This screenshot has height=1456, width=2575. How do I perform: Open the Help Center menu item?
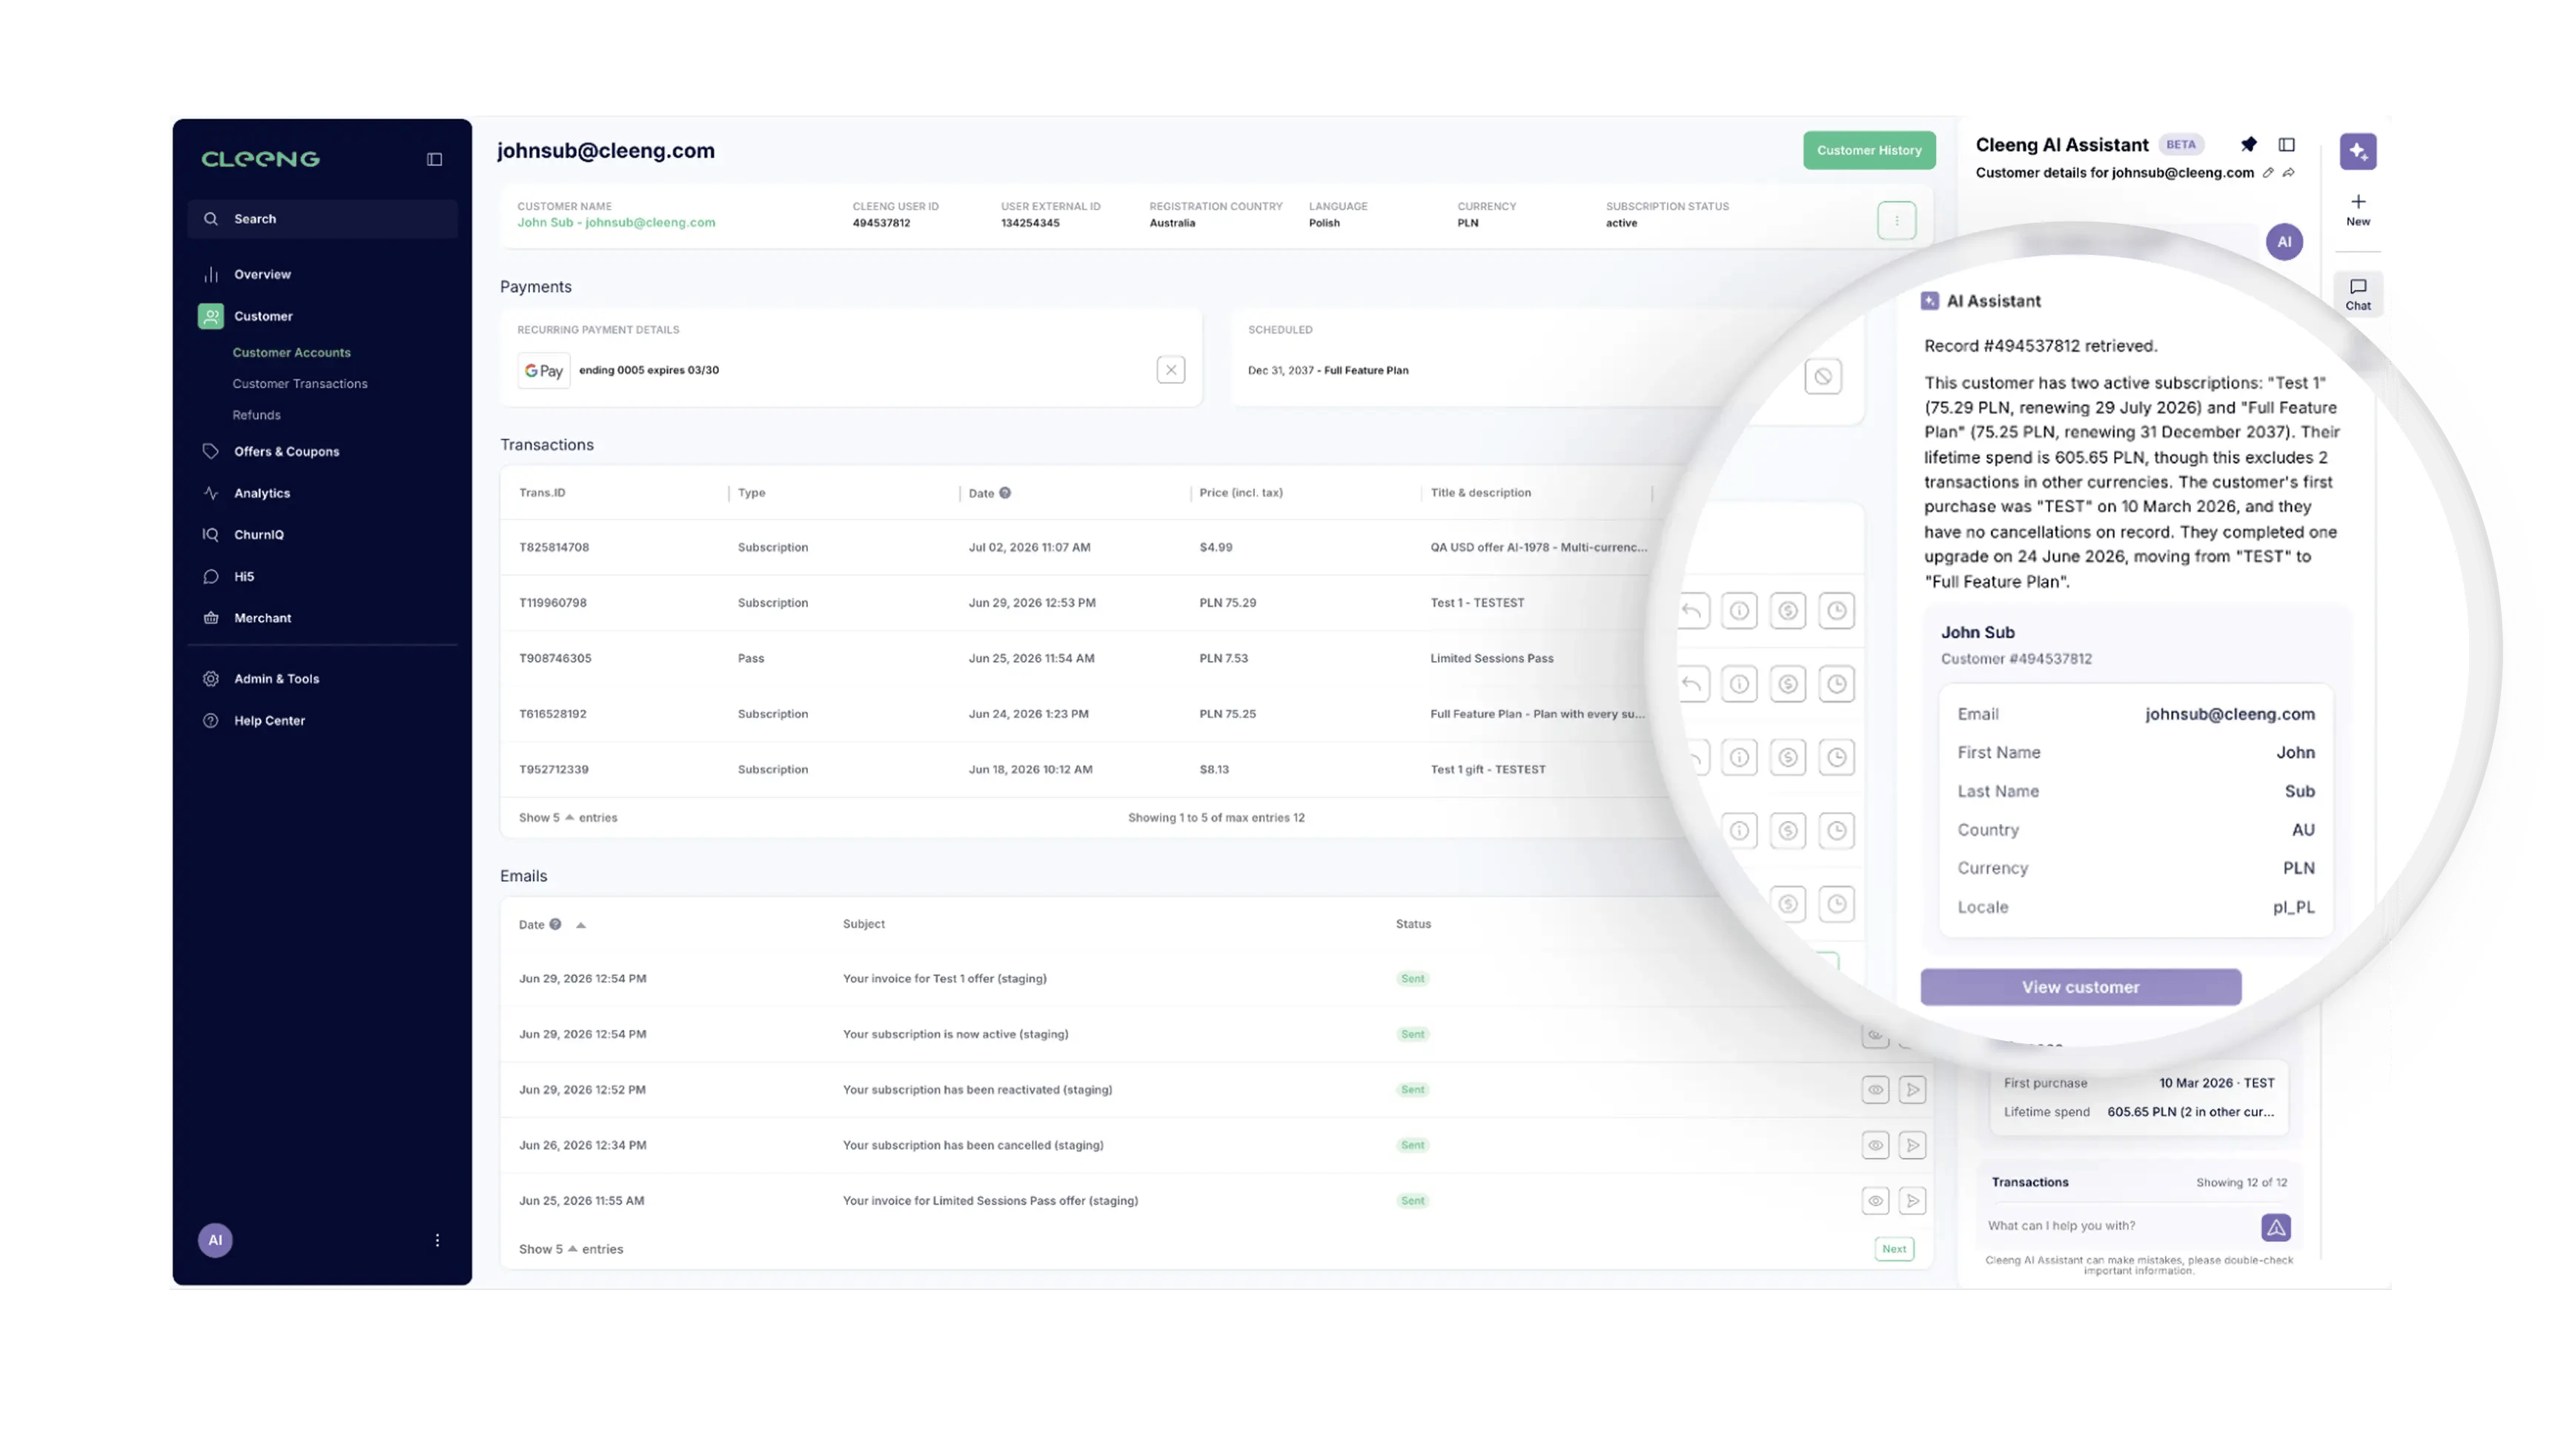click(x=269, y=721)
